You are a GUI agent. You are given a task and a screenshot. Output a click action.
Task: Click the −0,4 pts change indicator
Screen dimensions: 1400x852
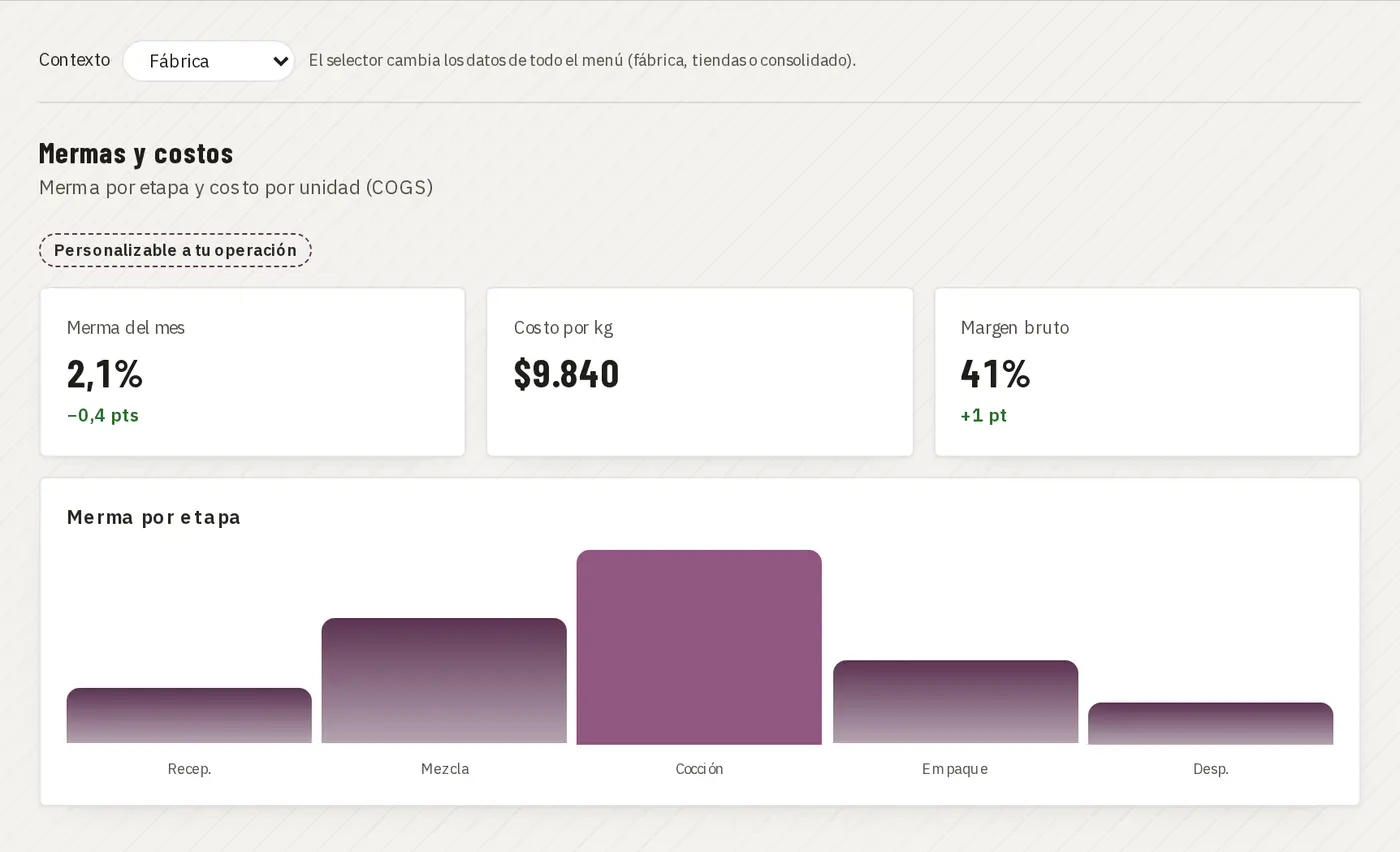[103, 415]
